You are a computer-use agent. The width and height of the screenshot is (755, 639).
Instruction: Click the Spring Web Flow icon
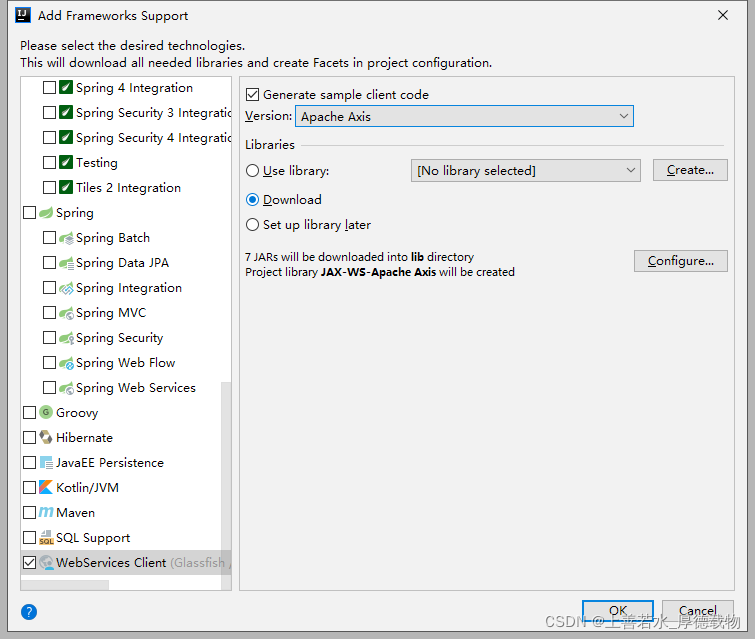66,363
